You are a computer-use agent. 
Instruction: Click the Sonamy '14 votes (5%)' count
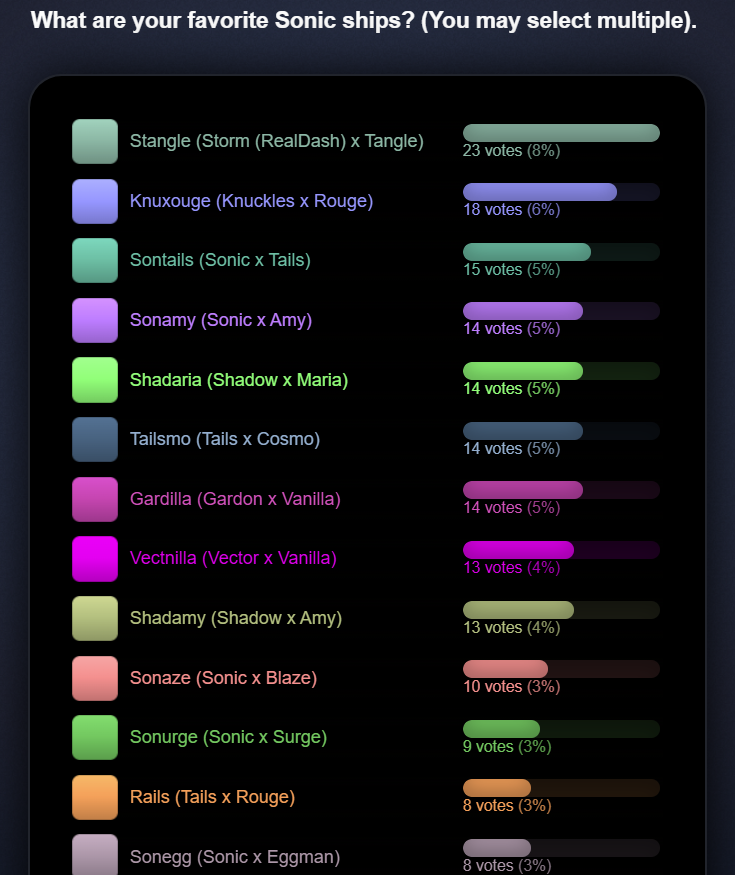[x=512, y=329]
